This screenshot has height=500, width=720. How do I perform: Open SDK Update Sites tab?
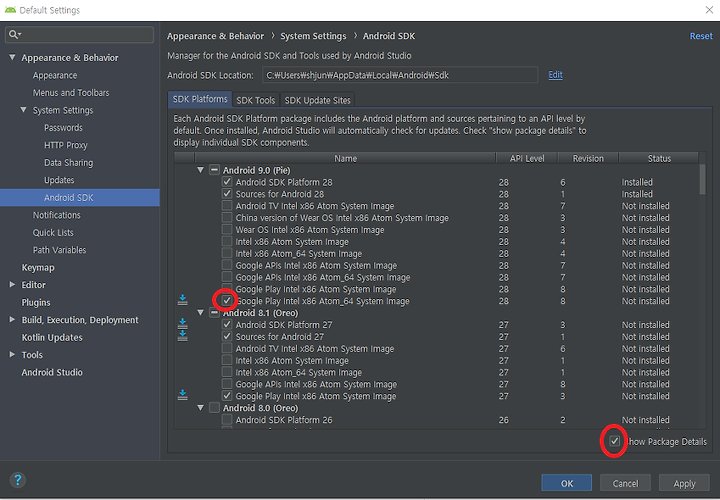point(317,100)
